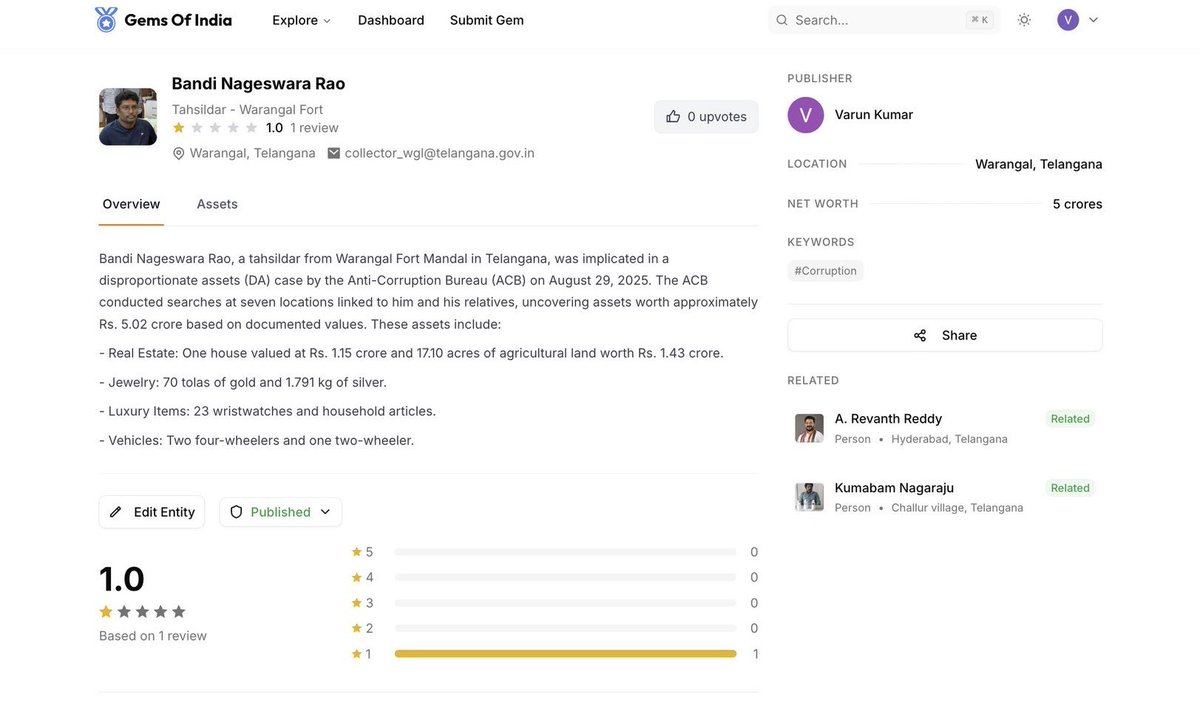Viewport: 1200px width, 714px height.
Task: Click the 3-star rating bar row
Action: pyautogui.click(x=554, y=603)
